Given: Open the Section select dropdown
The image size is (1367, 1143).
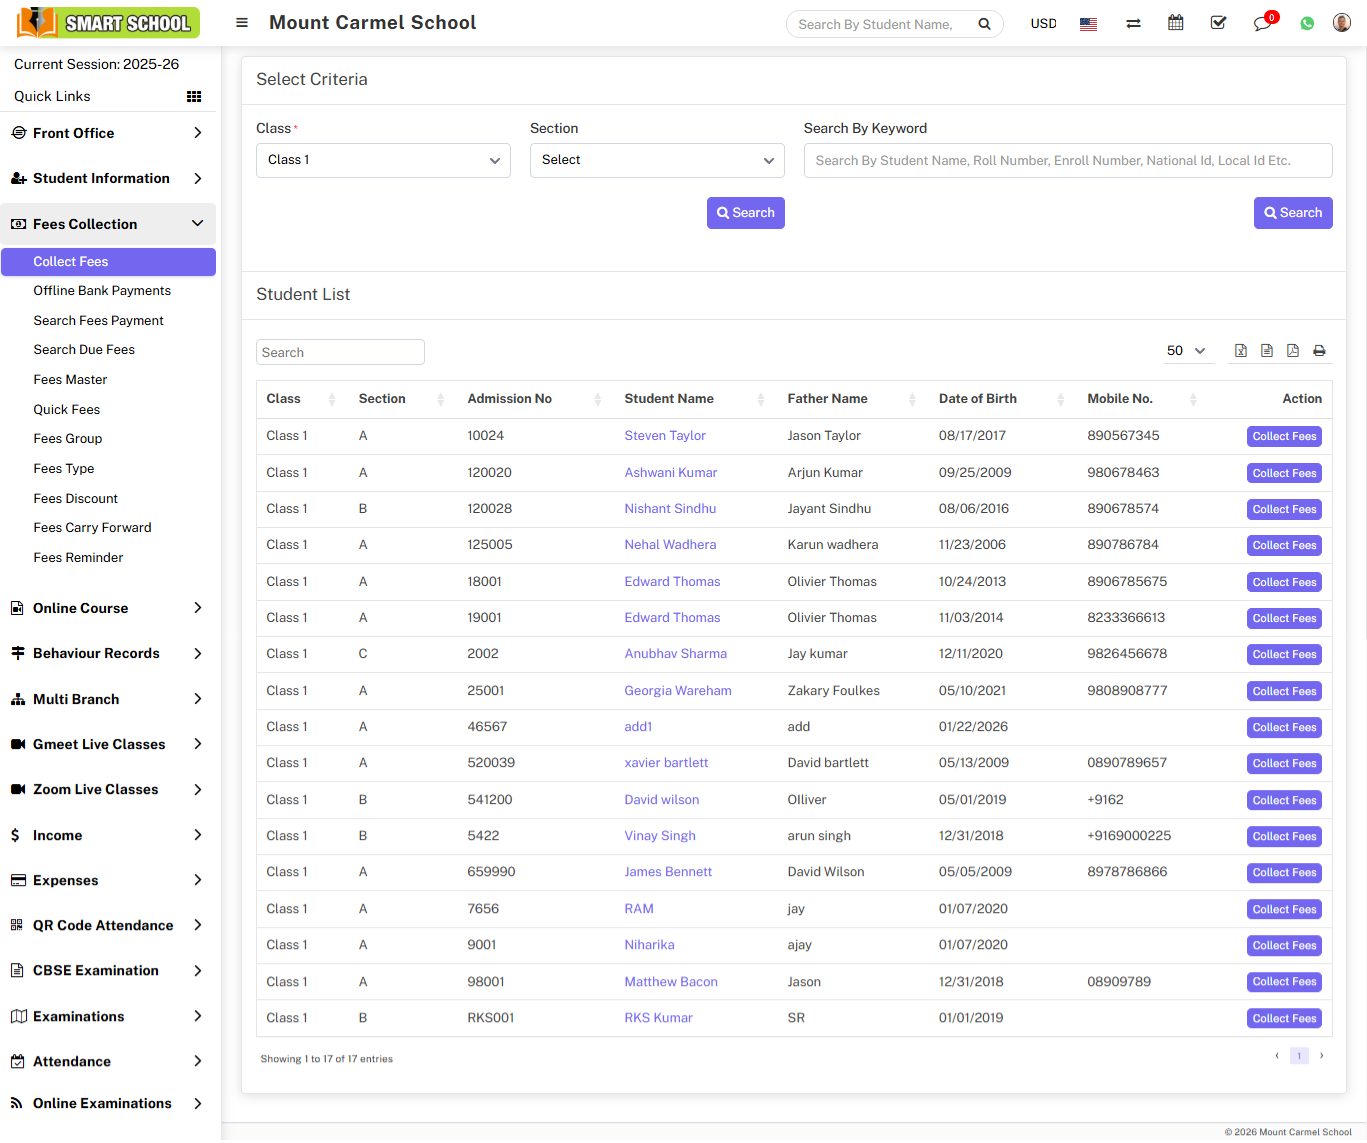Looking at the screenshot, I should pos(656,160).
